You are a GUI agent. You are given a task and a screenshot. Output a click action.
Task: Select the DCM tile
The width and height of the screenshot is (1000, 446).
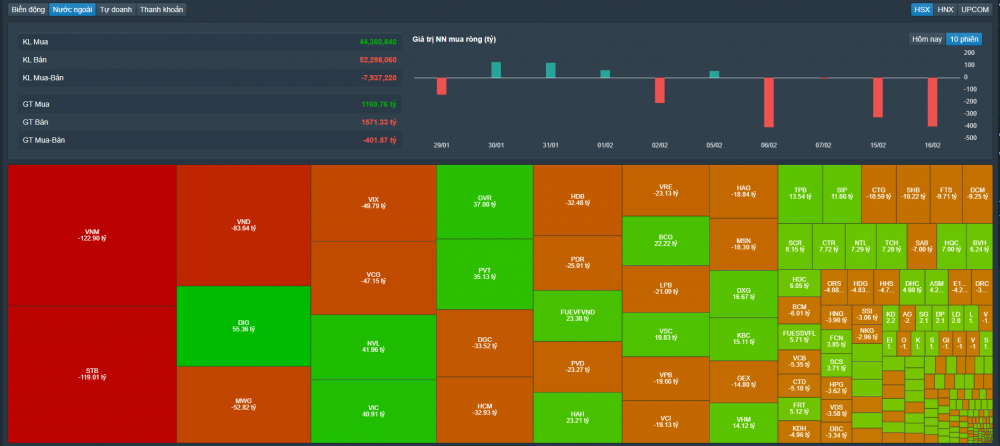(x=977, y=194)
